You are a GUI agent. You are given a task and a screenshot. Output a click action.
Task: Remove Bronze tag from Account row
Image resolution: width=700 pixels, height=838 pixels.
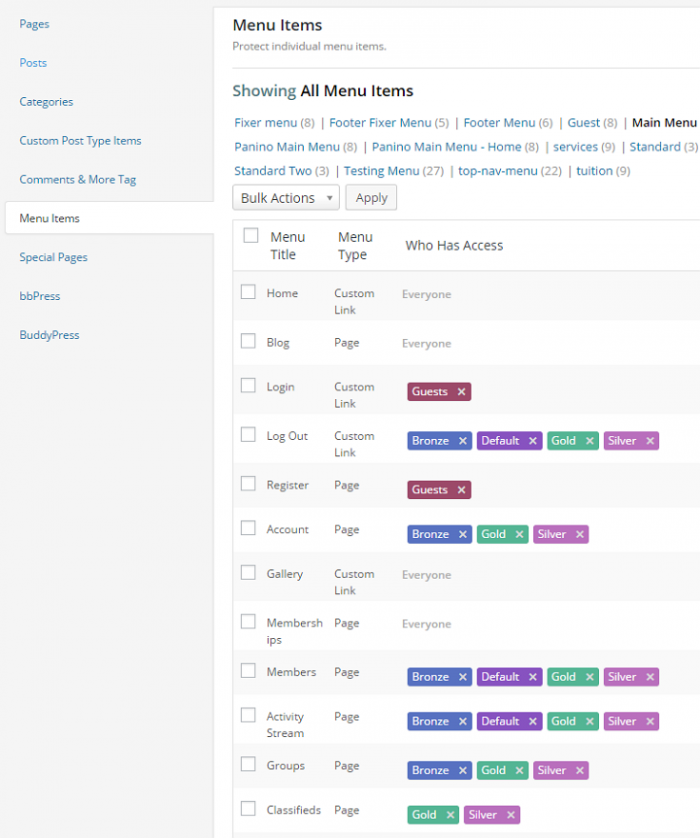tap(463, 534)
